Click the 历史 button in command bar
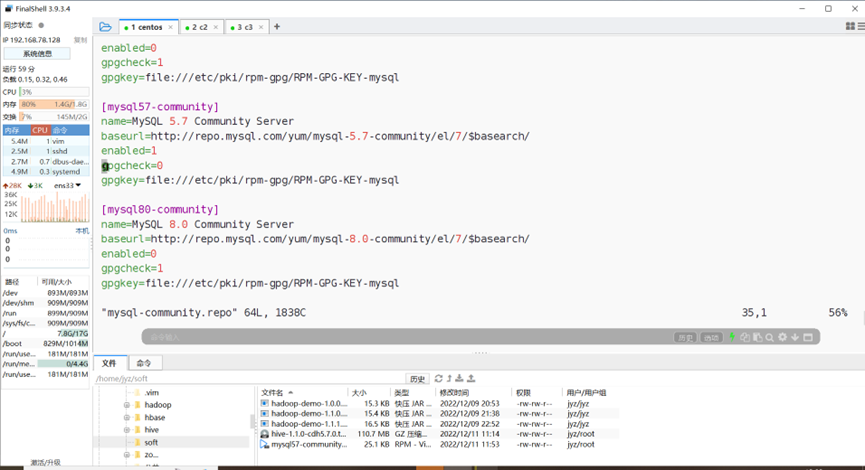The image size is (865, 470). [685, 337]
